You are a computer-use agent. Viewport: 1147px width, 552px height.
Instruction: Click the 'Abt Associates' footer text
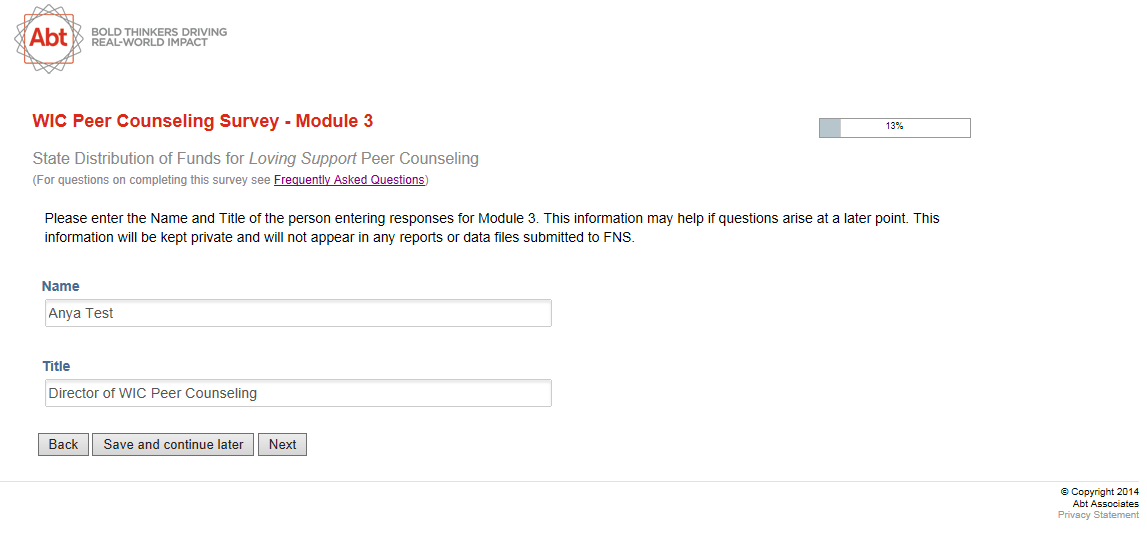pyautogui.click(x=1105, y=504)
